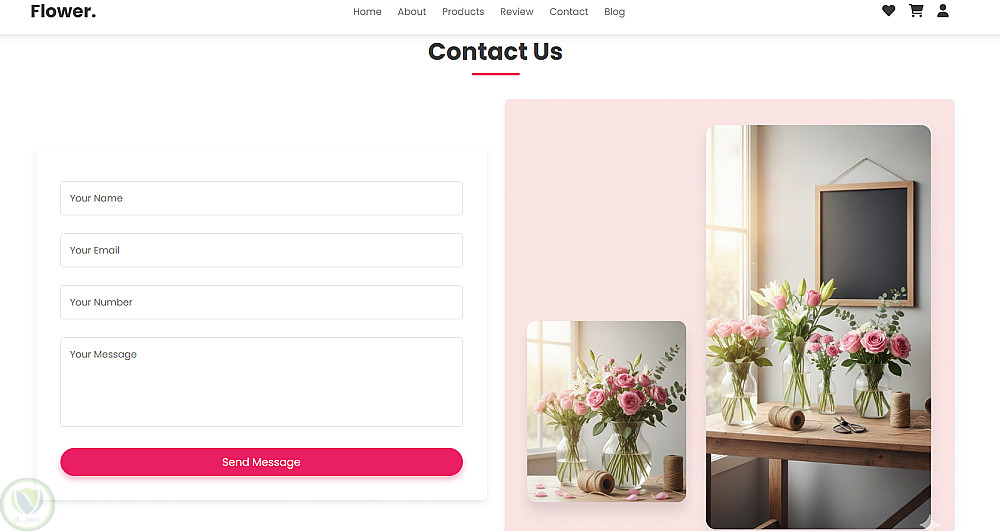Navigate to Products
This screenshot has height=531, width=1000.
tap(463, 11)
